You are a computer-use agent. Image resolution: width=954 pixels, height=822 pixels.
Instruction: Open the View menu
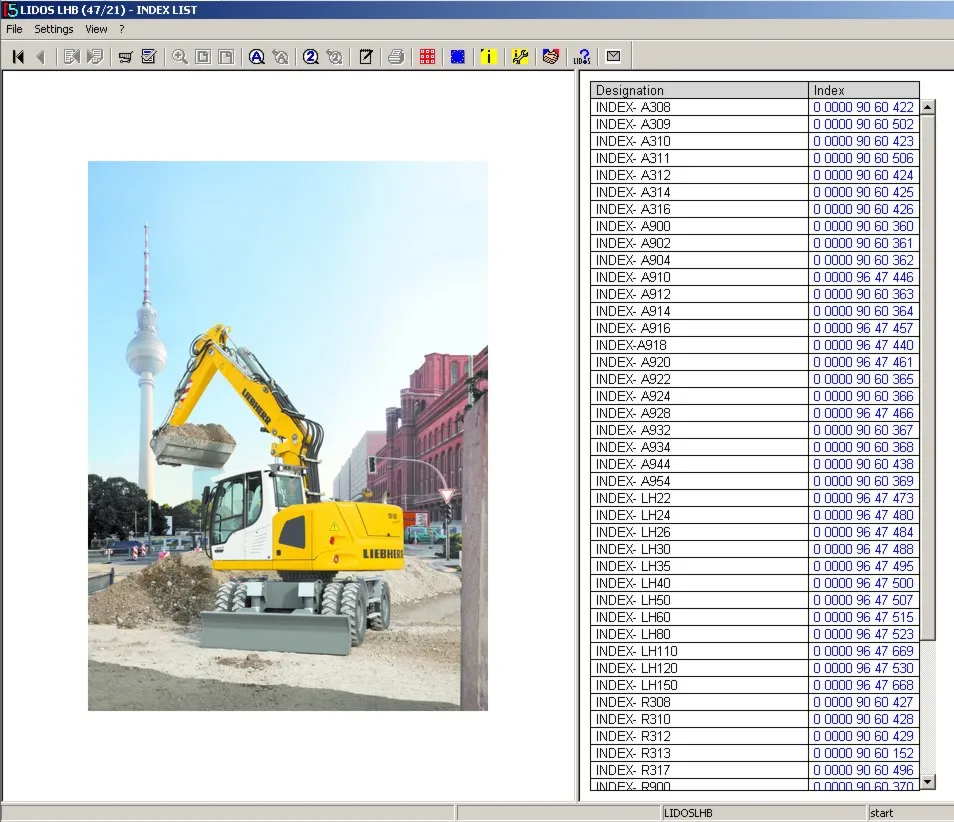[96, 29]
